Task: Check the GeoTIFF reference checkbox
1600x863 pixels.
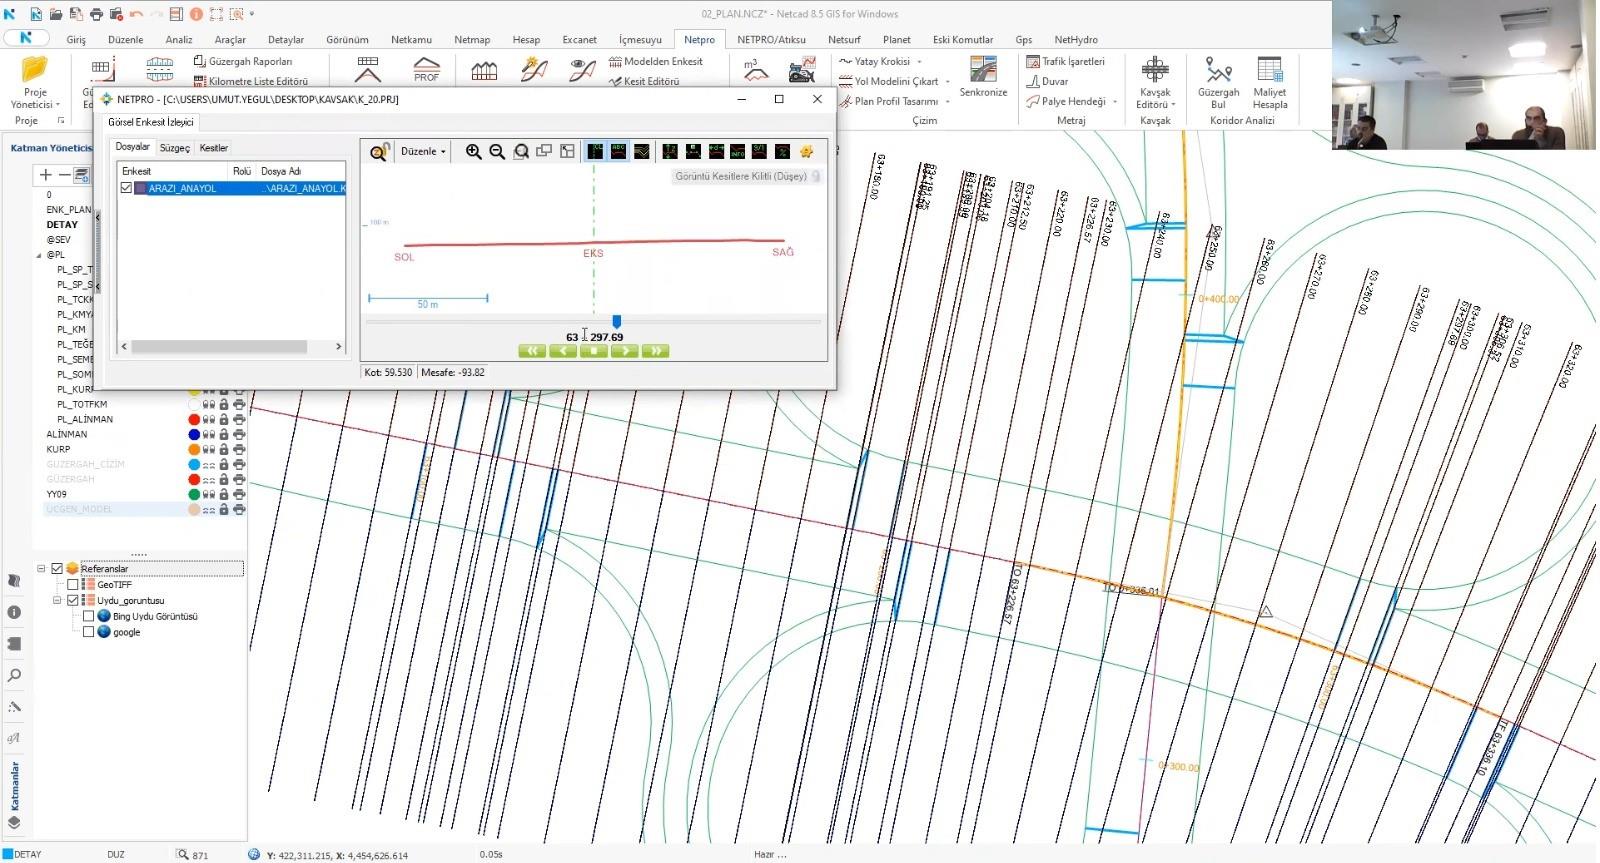Action: pos(72,584)
